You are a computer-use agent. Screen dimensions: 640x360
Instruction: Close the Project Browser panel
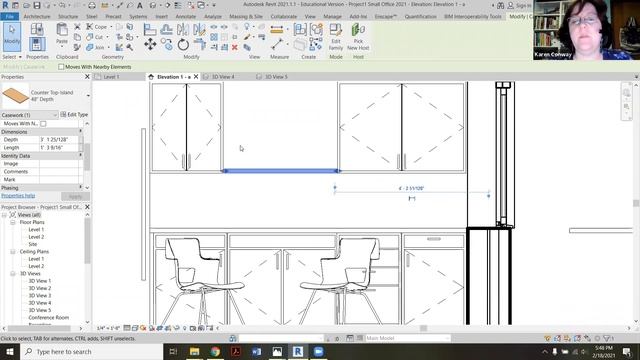click(87, 207)
